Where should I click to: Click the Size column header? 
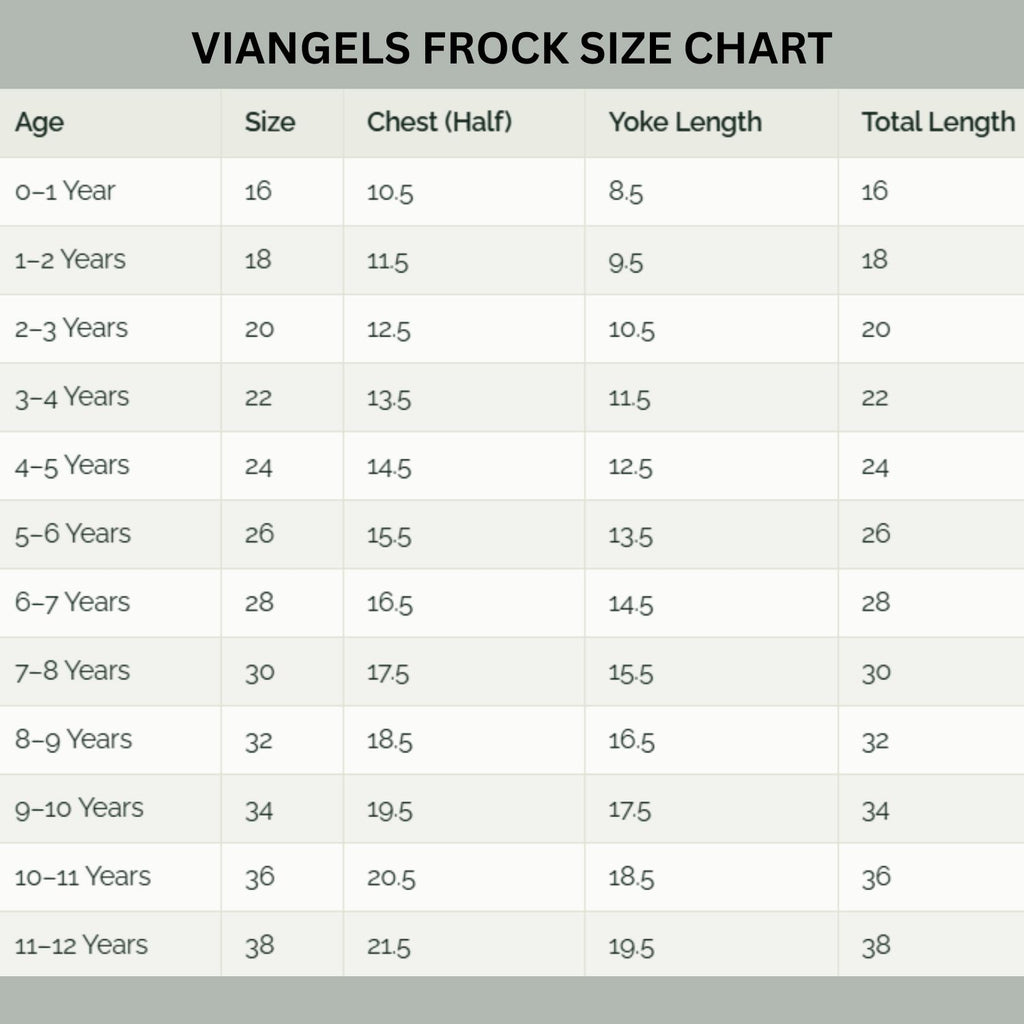click(270, 123)
